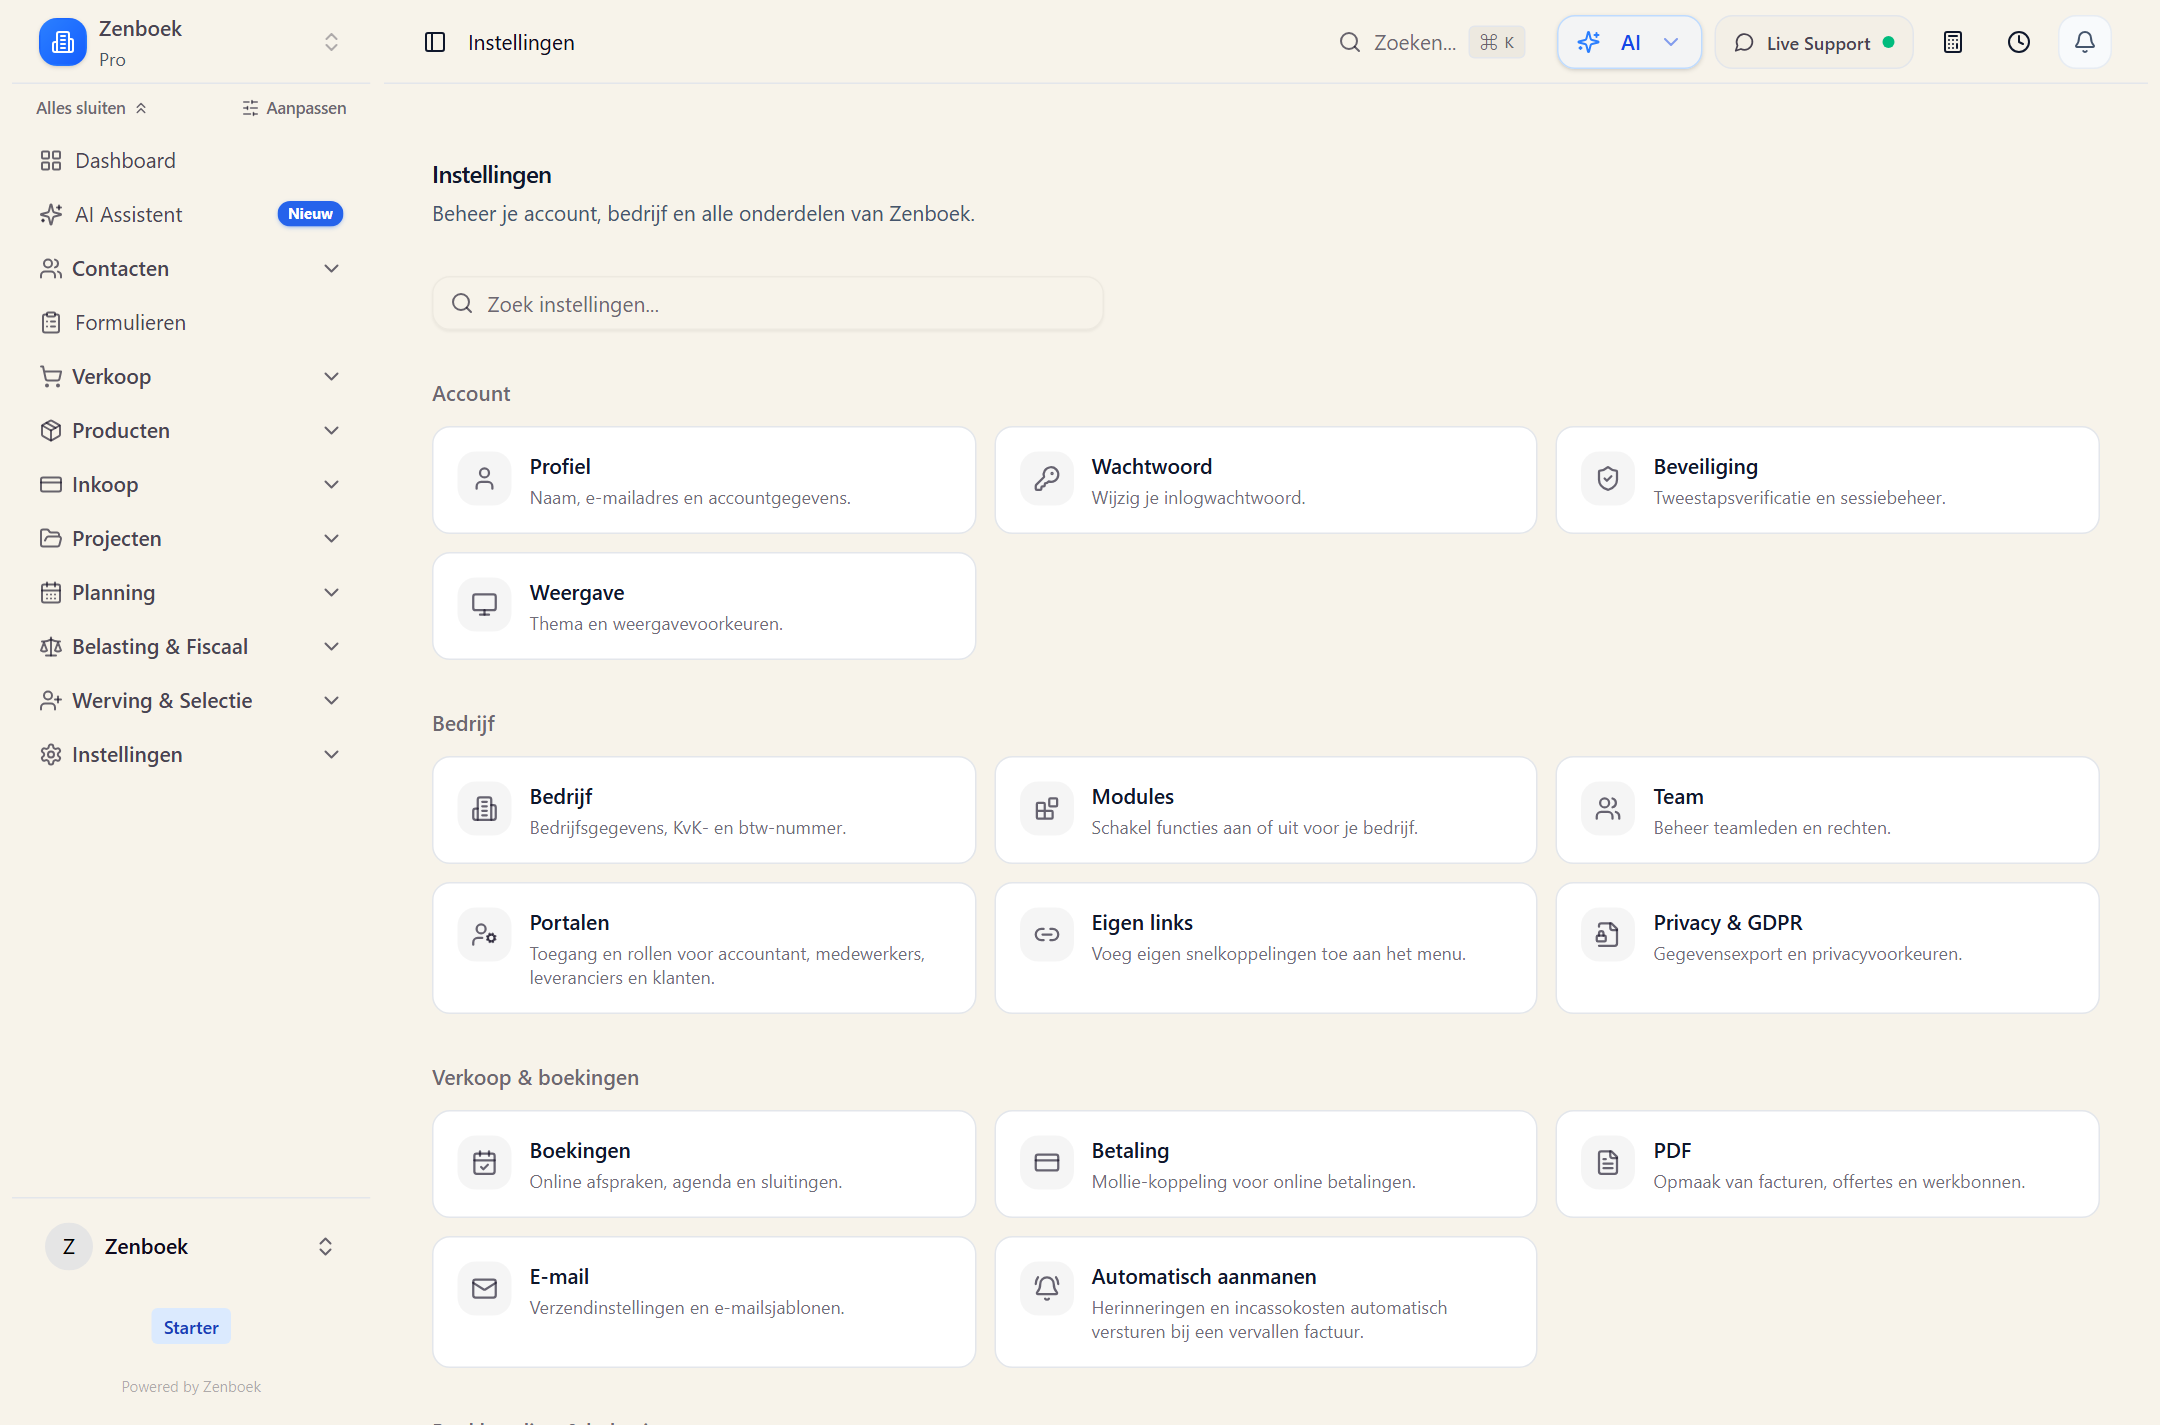Screen dimensions: 2160x1425
Task: Click the Profiel card person icon
Action: tap(485, 479)
